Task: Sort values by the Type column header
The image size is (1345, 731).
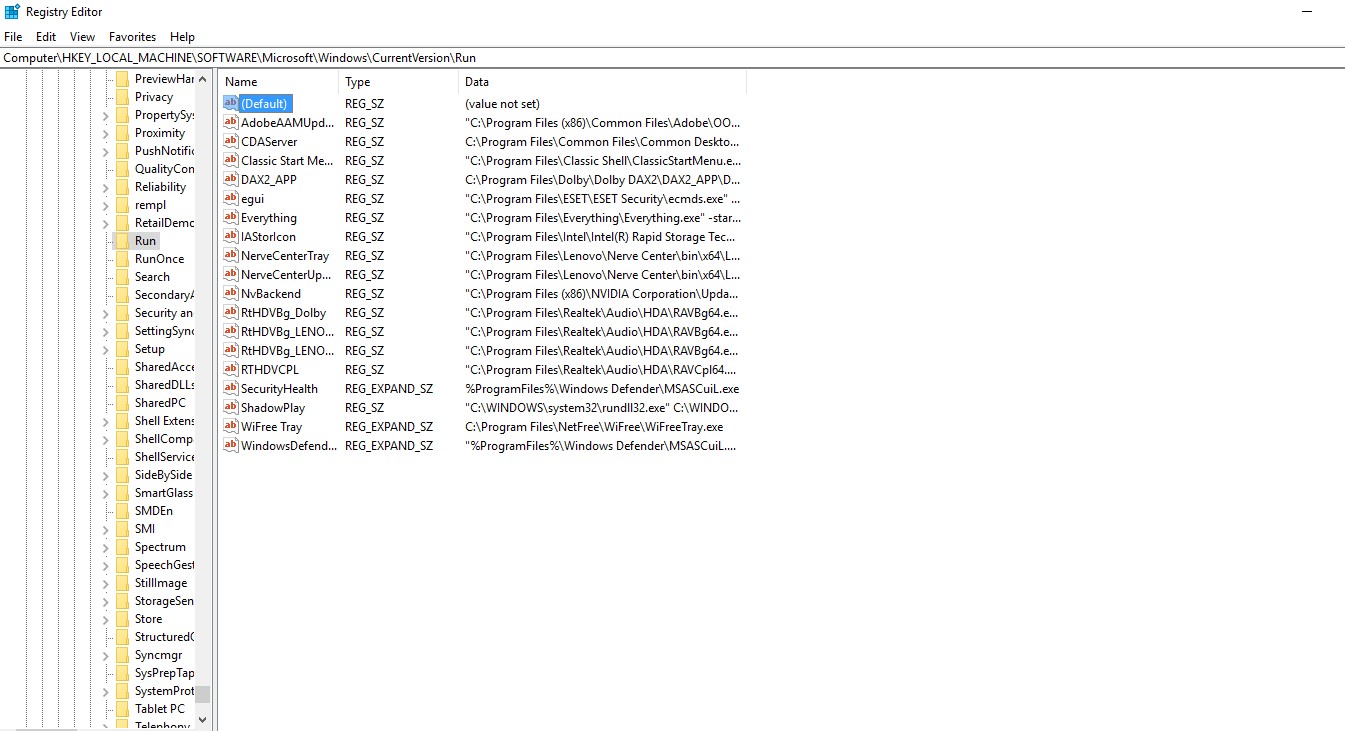Action: click(x=398, y=82)
